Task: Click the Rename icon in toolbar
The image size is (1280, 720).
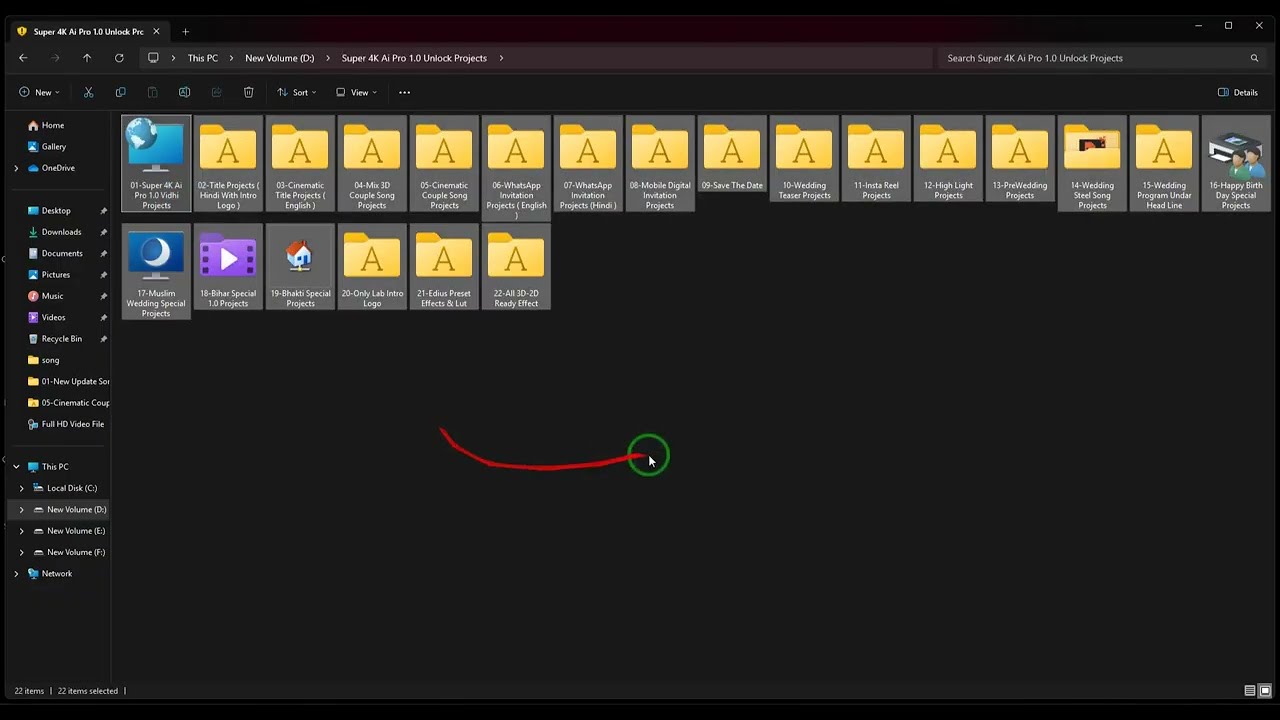Action: pyautogui.click(x=184, y=92)
